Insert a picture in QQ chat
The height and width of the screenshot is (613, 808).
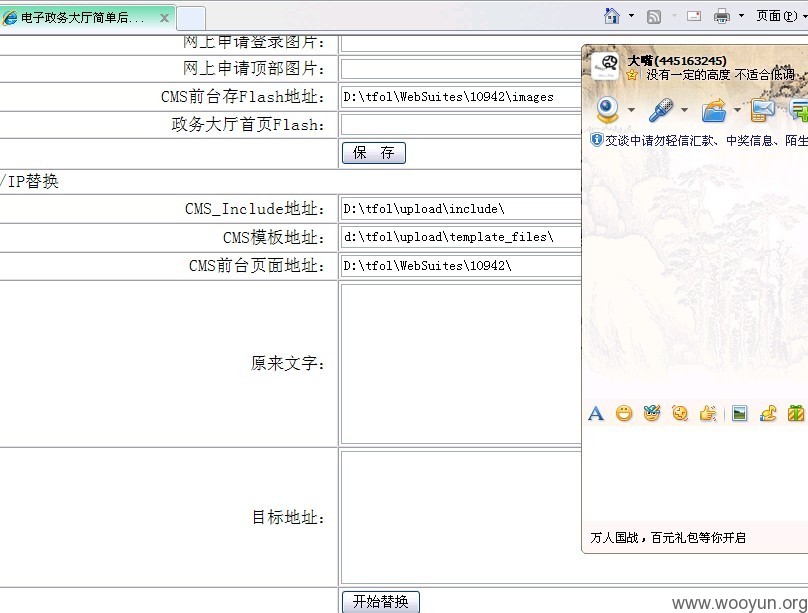[739, 413]
